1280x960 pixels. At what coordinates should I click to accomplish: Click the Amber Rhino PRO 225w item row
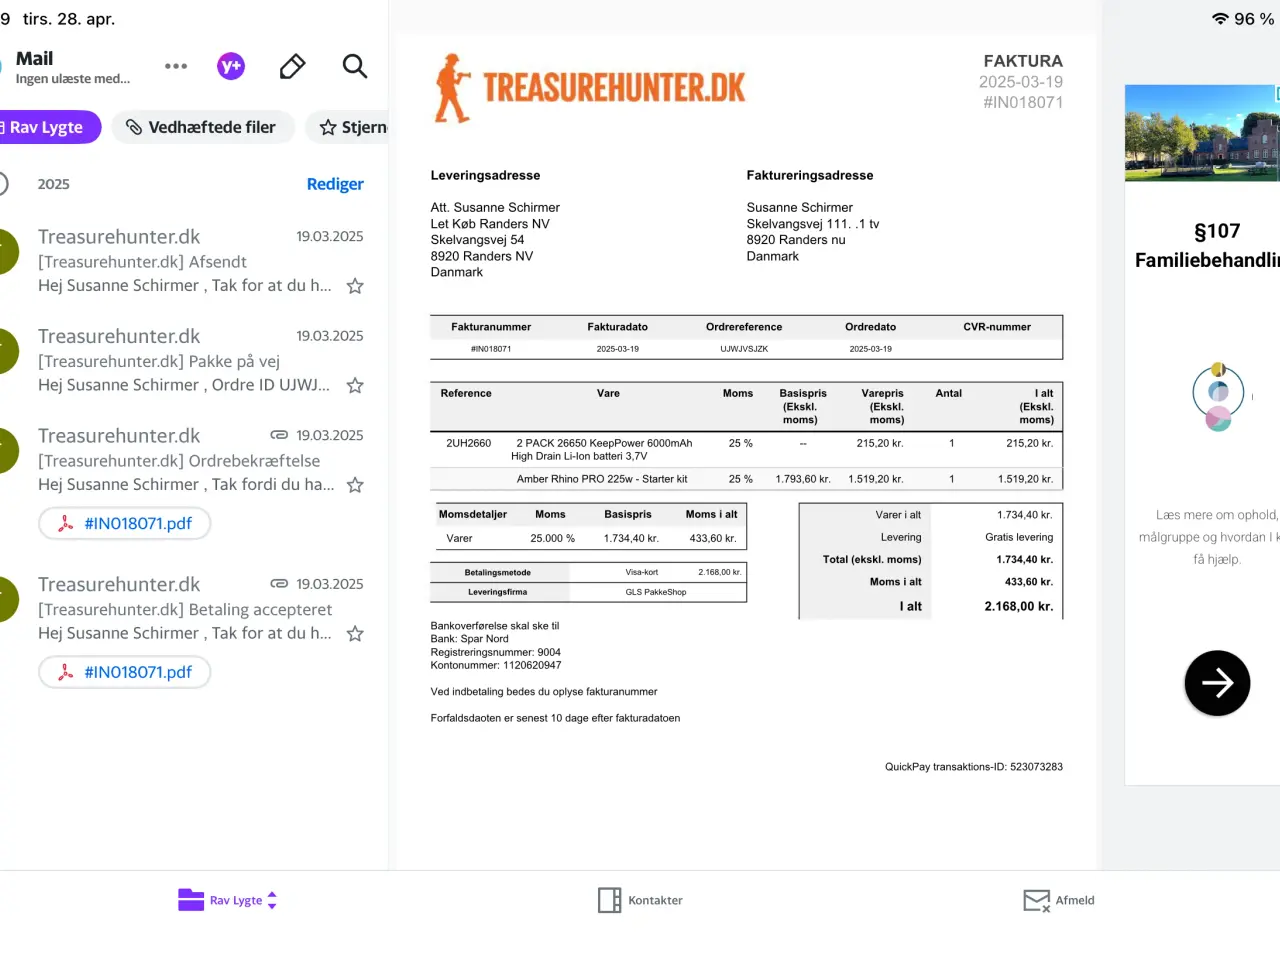click(746, 479)
